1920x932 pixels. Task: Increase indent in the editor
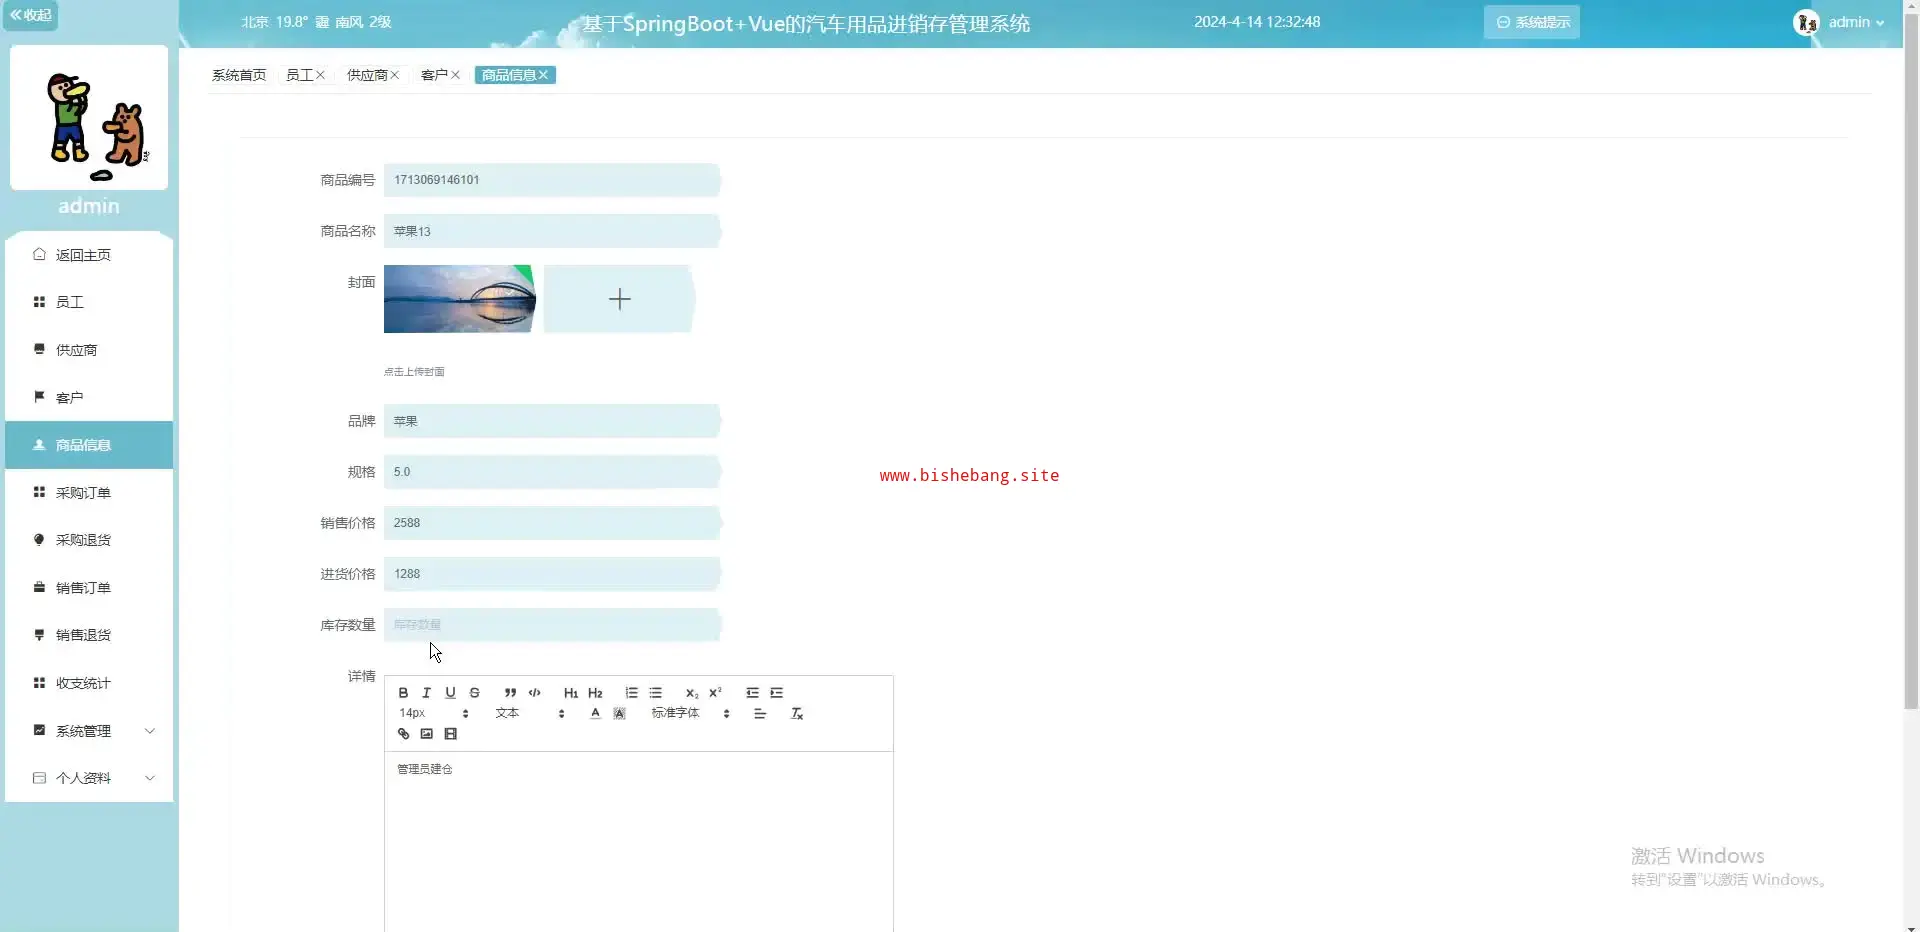[776, 693]
